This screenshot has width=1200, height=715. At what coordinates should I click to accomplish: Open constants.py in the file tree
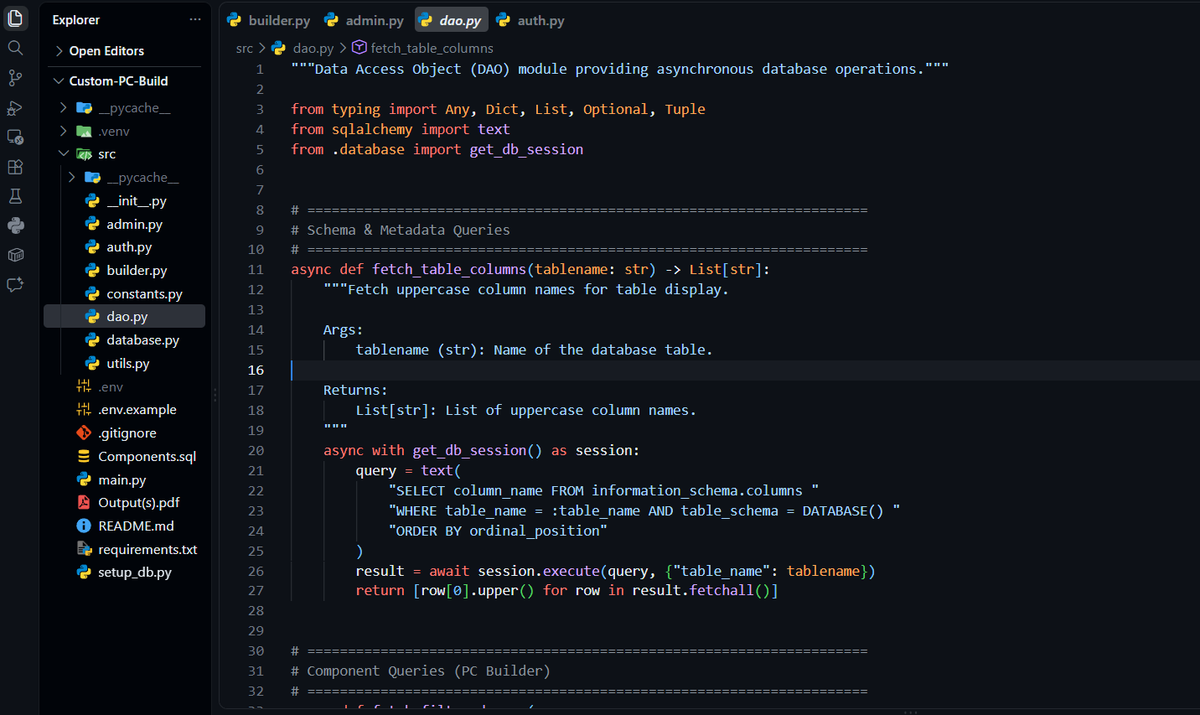[x=125, y=294]
